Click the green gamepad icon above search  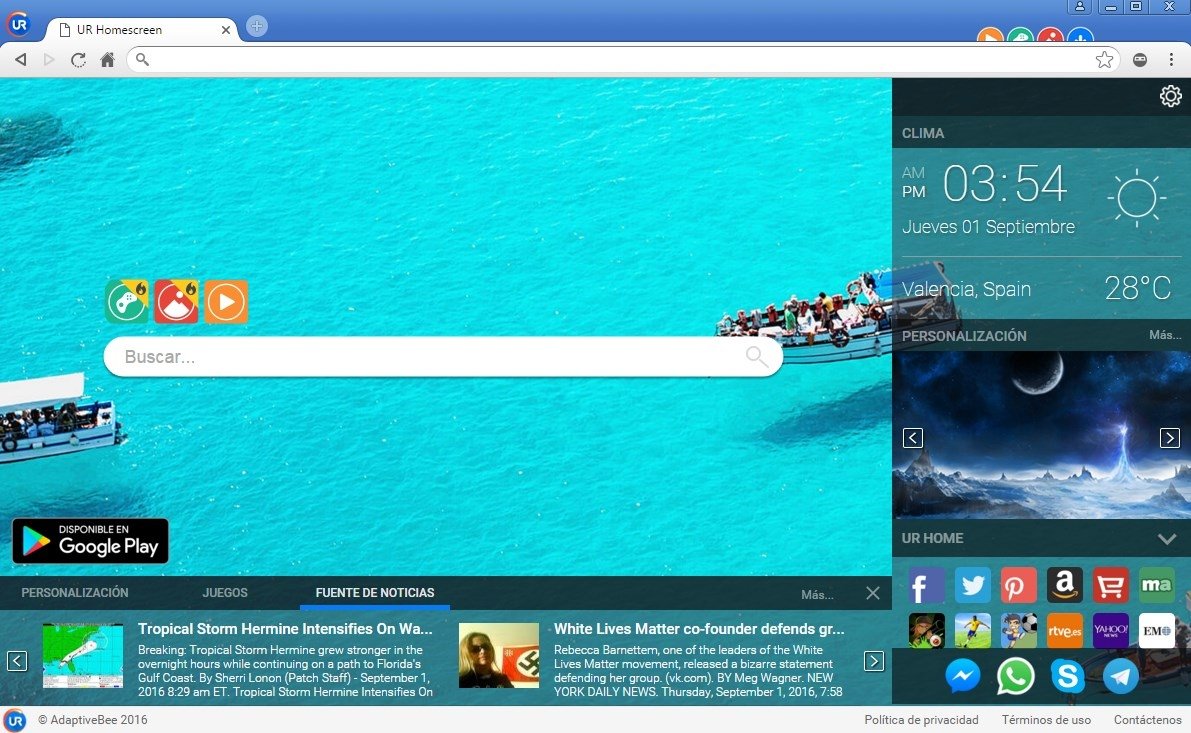point(128,302)
